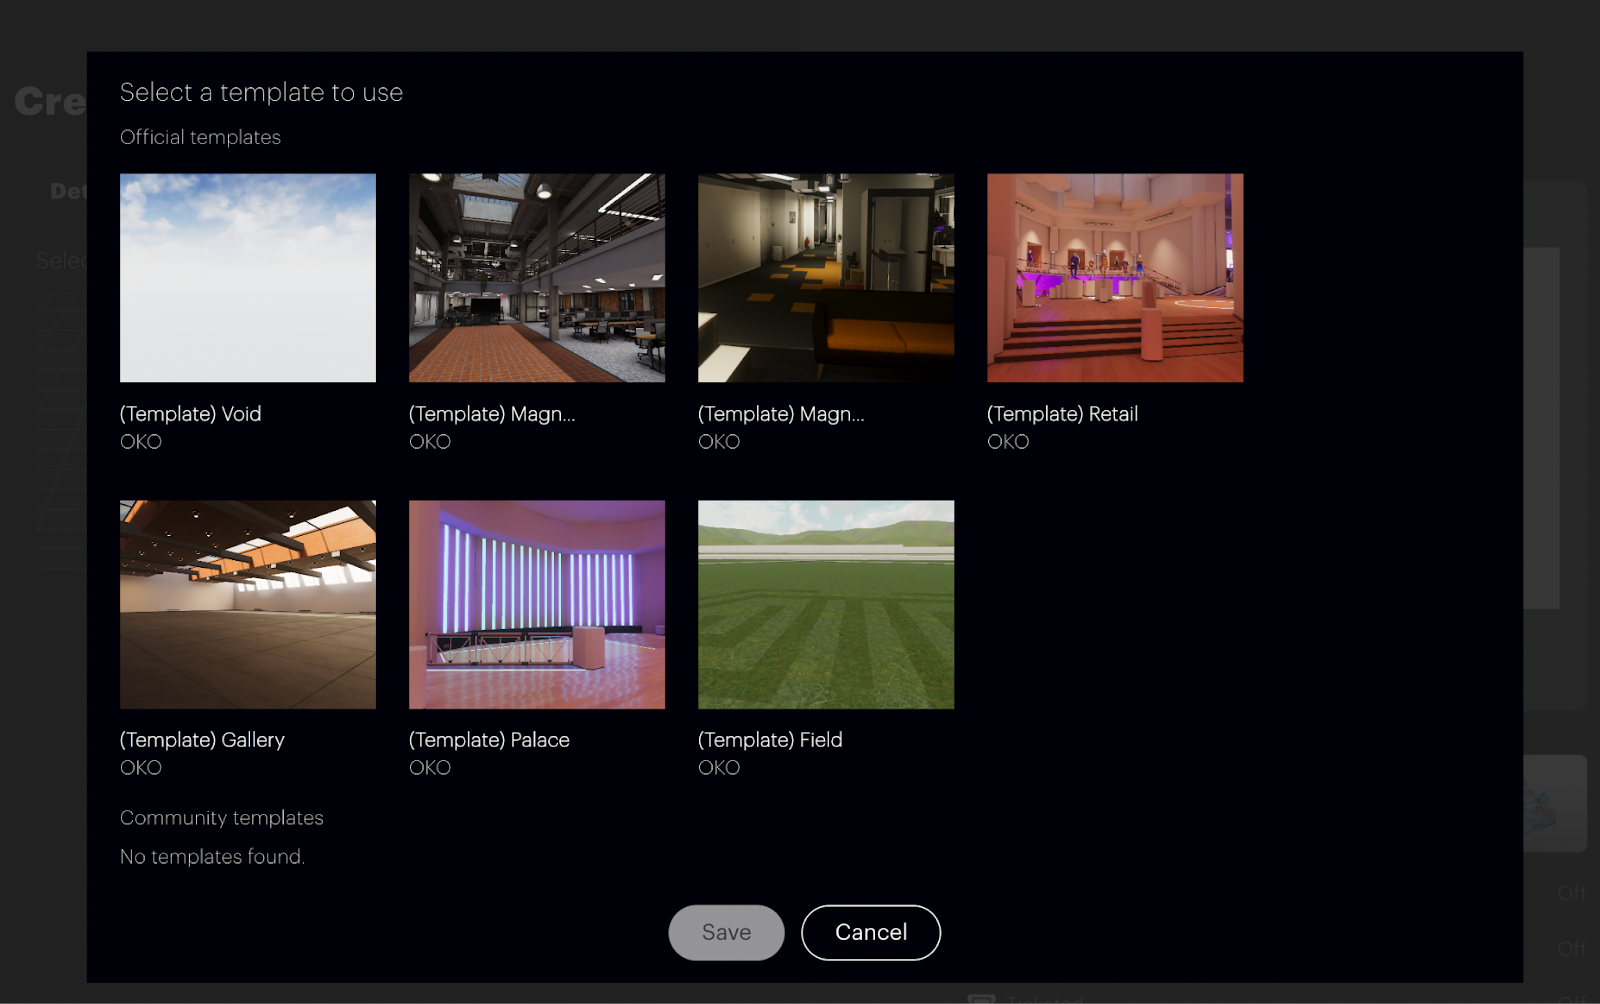The height and width of the screenshot is (1004, 1600).
Task: Click the Magn... title under the brick-floor thumbnail
Action: [492, 414]
